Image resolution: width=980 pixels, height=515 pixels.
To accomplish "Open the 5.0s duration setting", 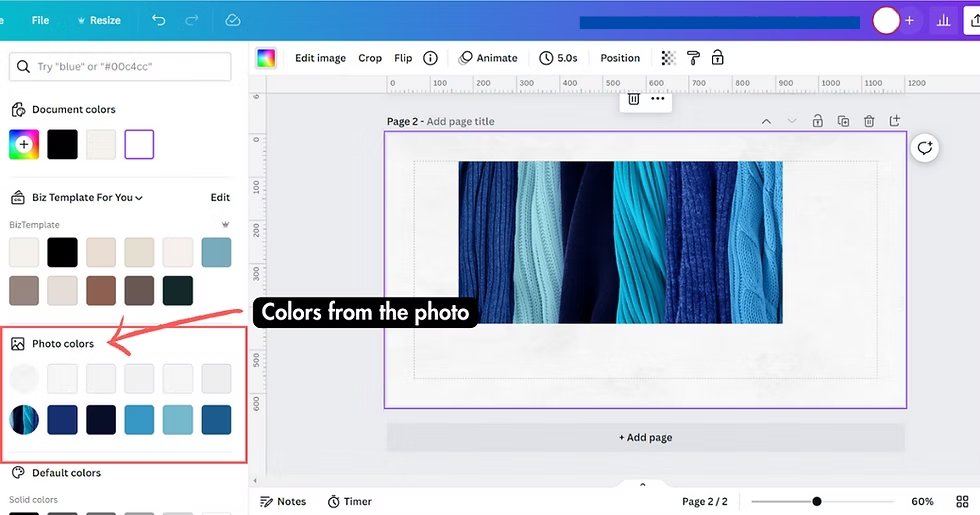I will (559, 58).
